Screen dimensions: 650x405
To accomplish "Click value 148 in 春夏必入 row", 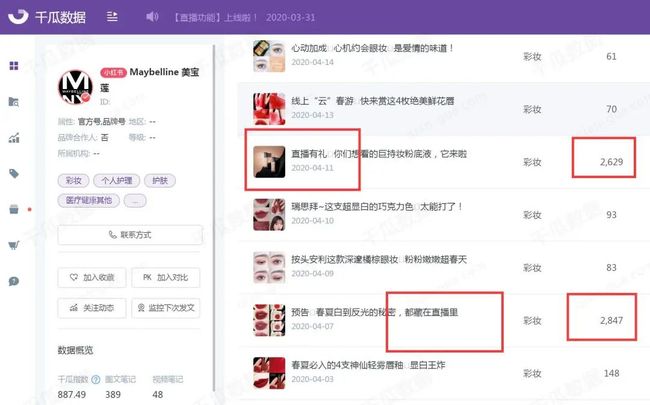I will [x=611, y=373].
